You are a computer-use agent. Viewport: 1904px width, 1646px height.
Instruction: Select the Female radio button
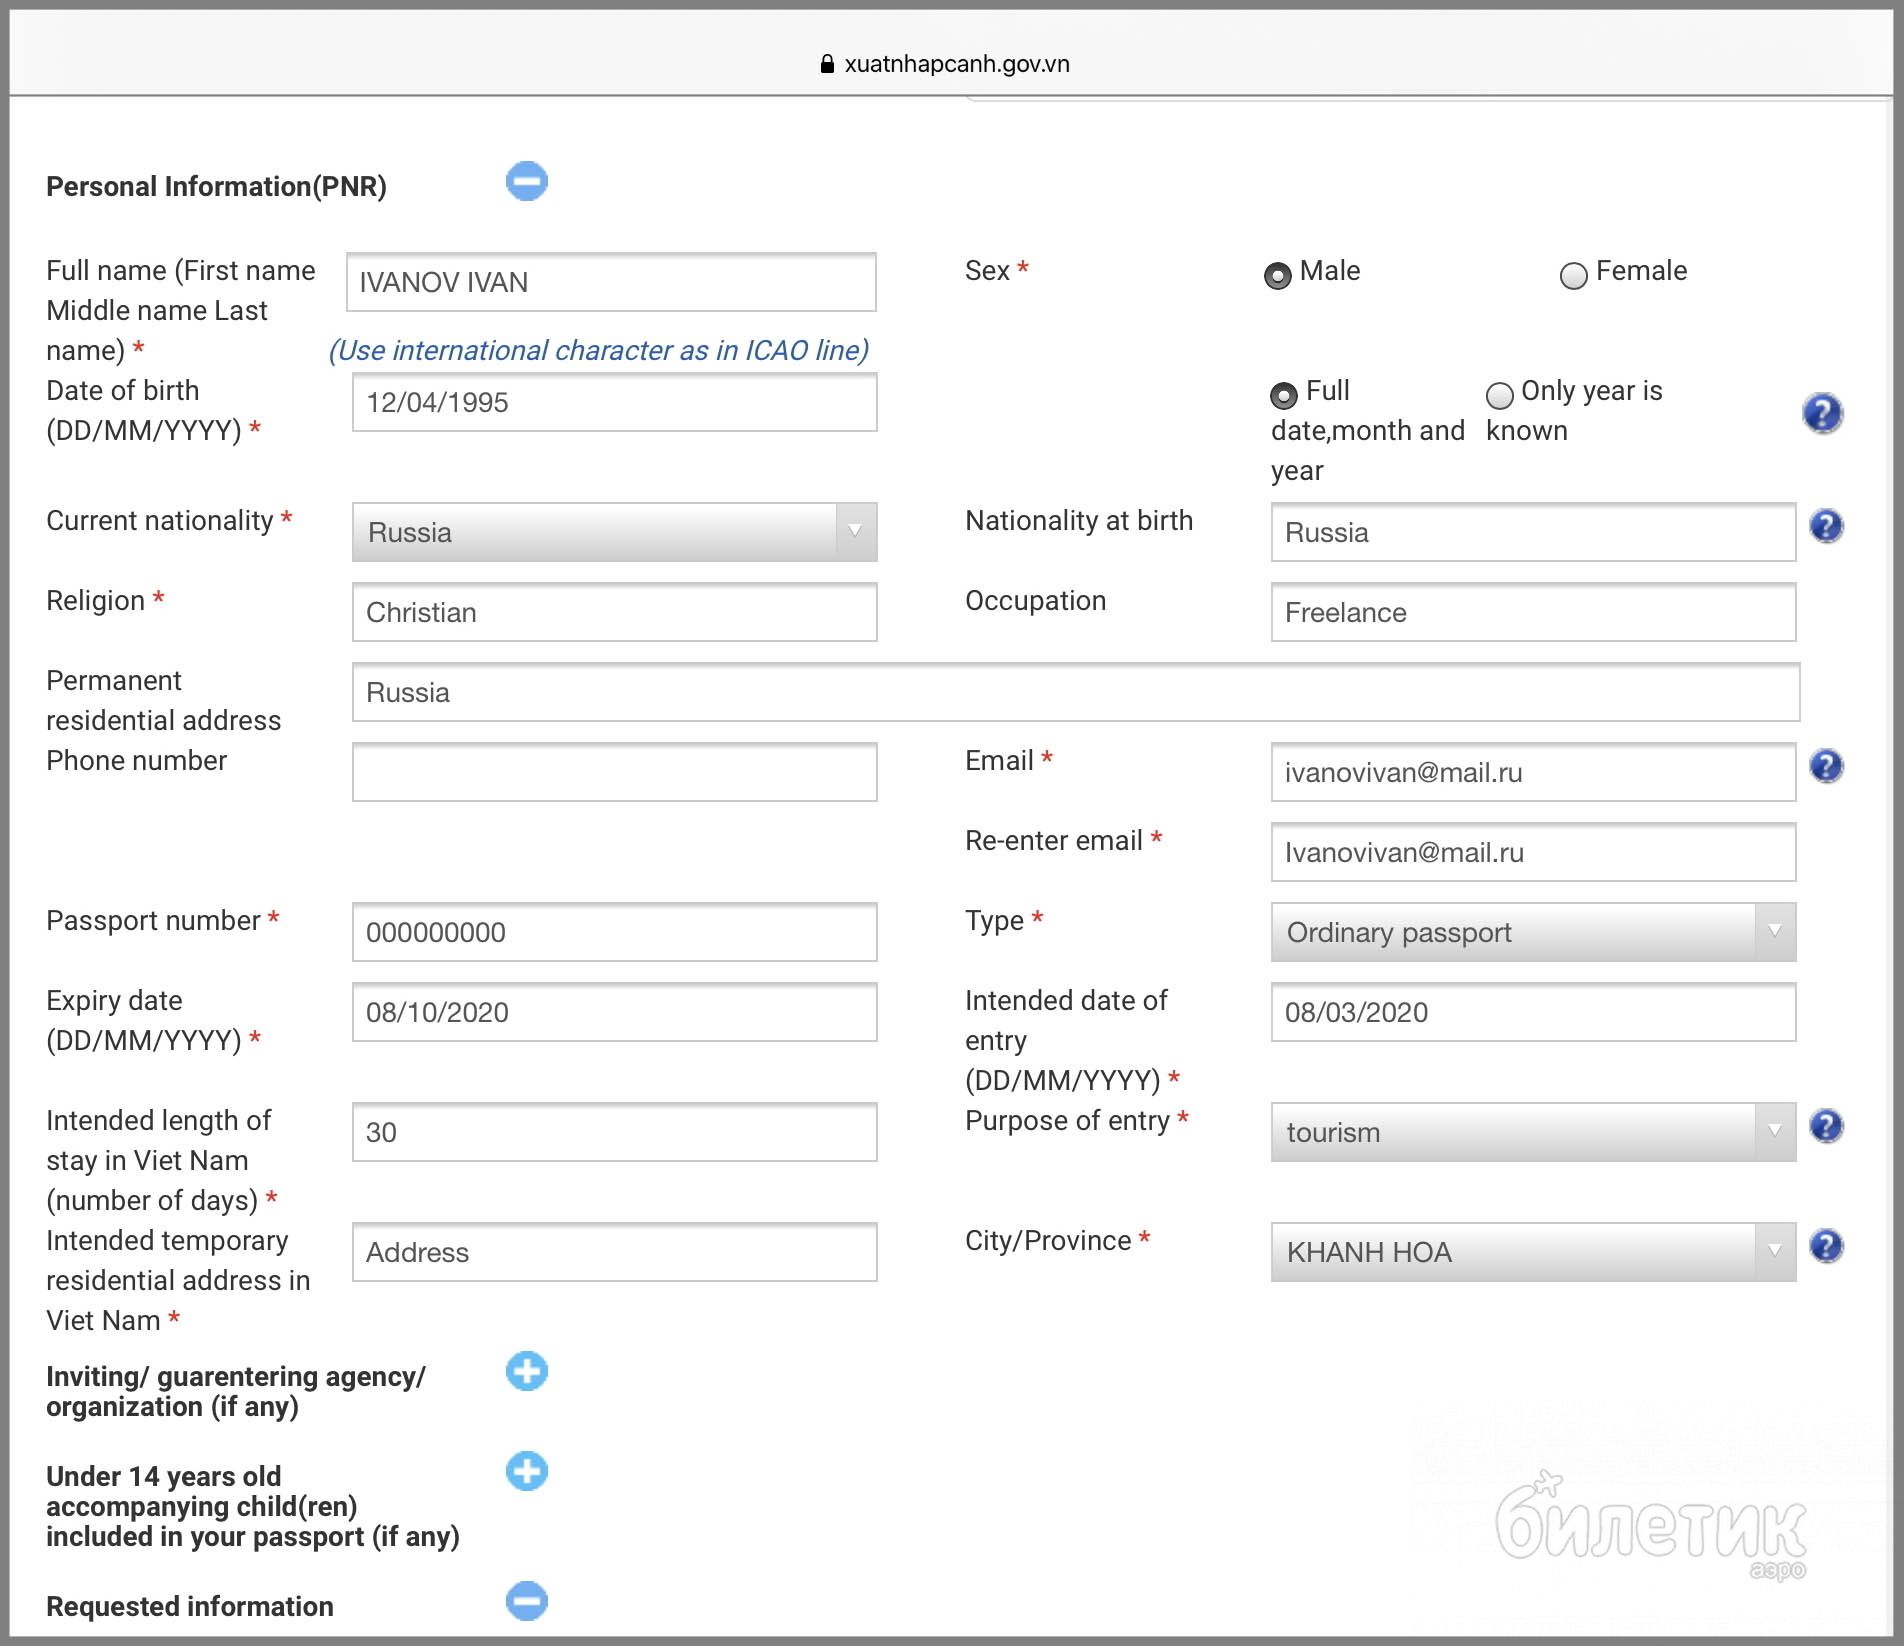(1573, 275)
